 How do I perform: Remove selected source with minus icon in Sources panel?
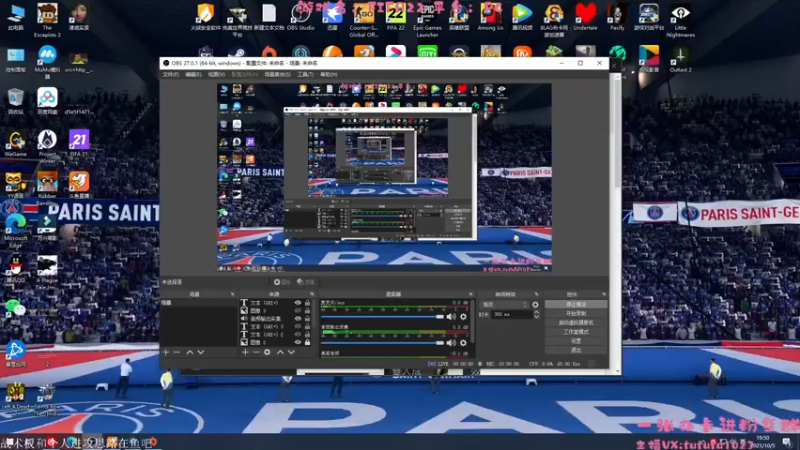[256, 352]
